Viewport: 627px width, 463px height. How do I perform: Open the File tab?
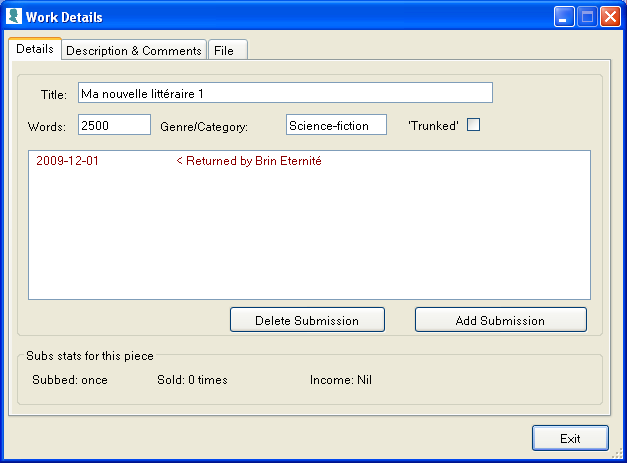[x=228, y=50]
